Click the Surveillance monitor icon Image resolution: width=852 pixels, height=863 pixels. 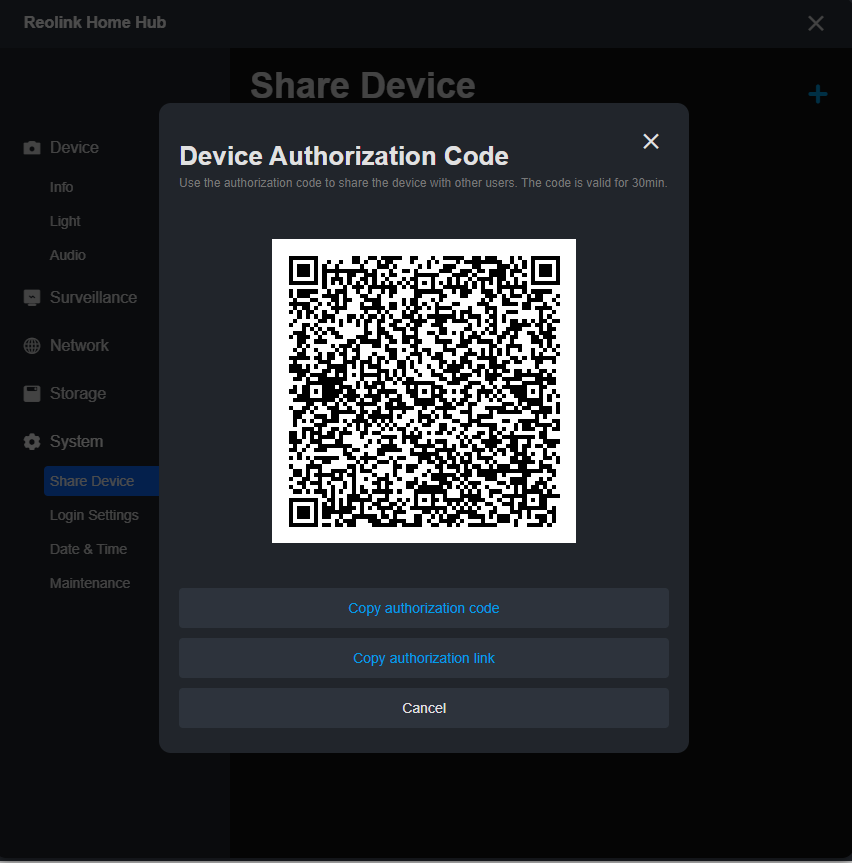(x=32, y=298)
